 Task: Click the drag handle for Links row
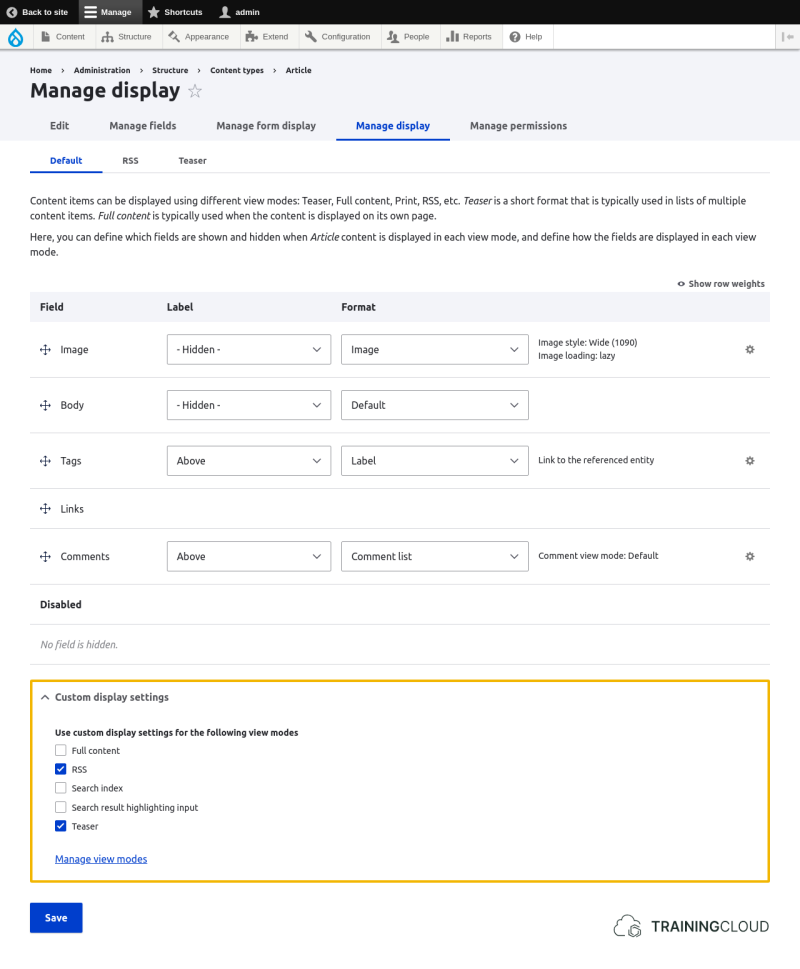click(x=45, y=509)
